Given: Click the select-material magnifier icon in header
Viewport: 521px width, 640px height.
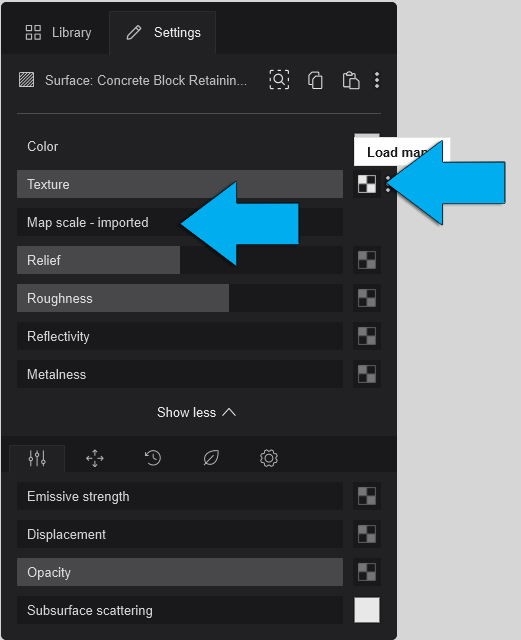Looking at the screenshot, I should [279, 80].
